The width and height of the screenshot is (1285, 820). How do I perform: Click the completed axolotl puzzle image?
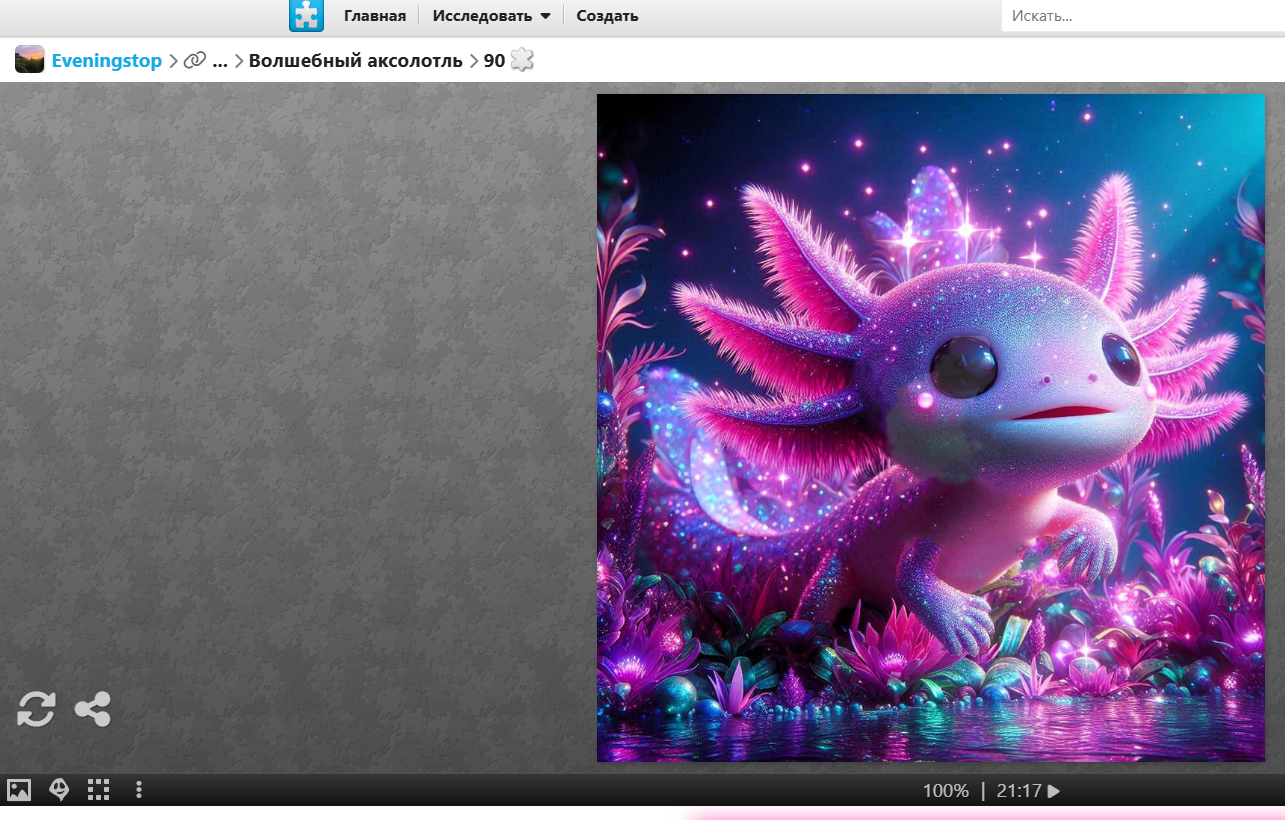coord(930,428)
